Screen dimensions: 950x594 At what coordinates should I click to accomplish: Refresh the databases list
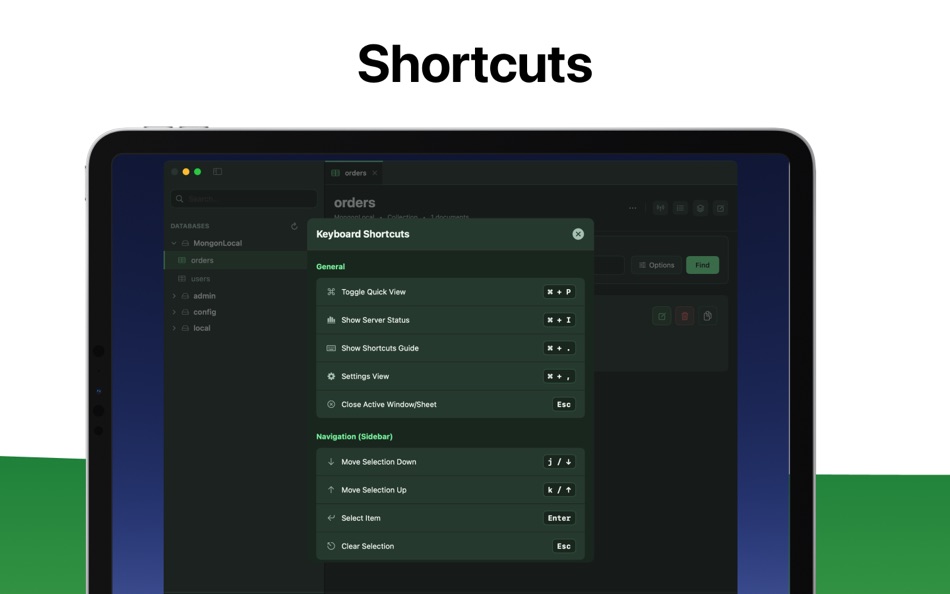pos(295,227)
